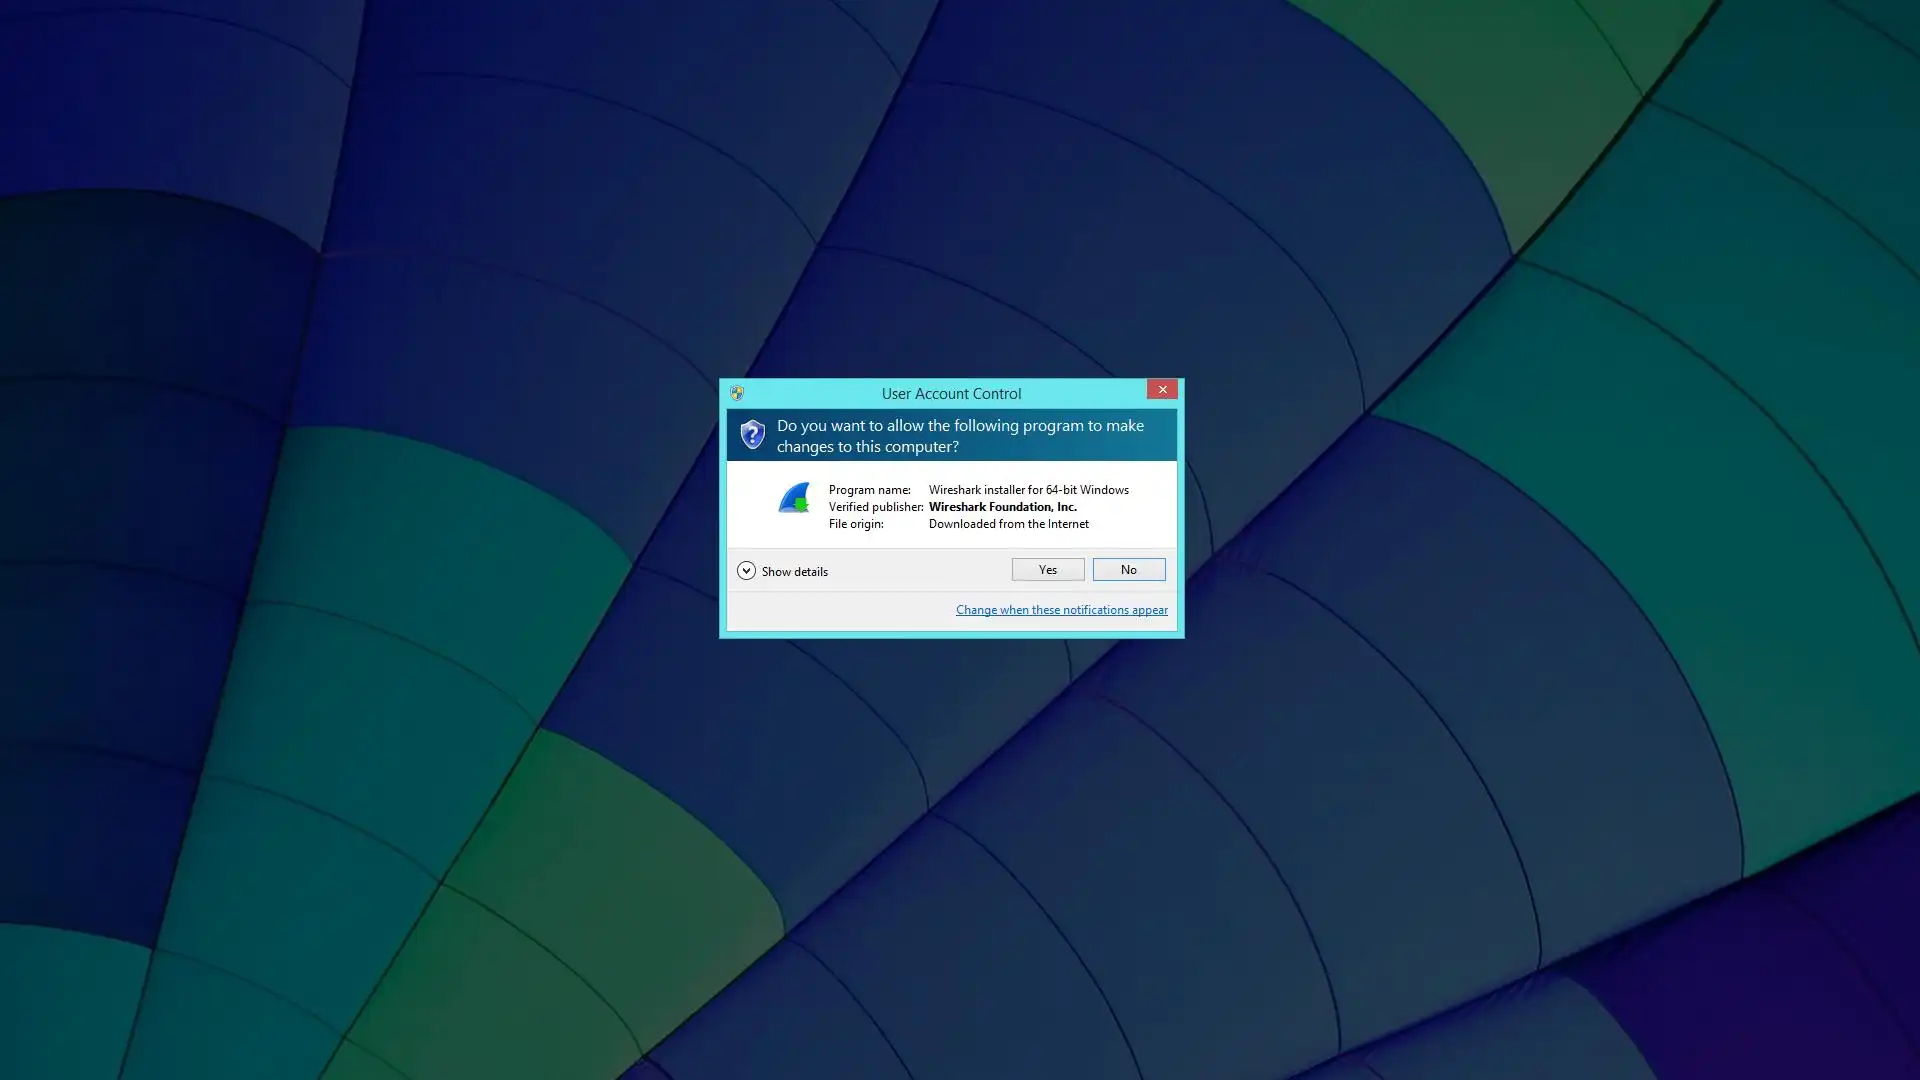The height and width of the screenshot is (1080, 1920).
Task: Click the Show details text label
Action: (795, 572)
